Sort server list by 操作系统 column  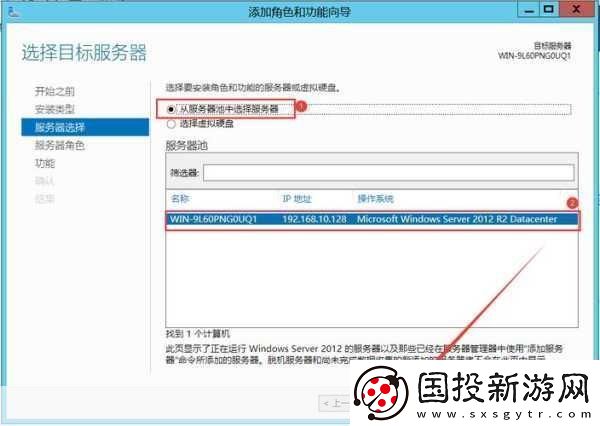coord(375,199)
